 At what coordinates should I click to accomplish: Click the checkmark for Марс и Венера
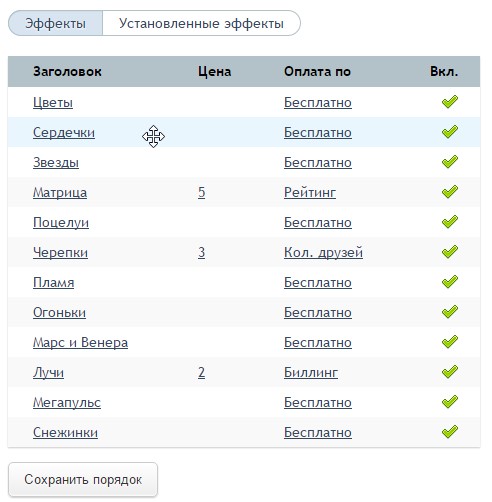tap(450, 342)
